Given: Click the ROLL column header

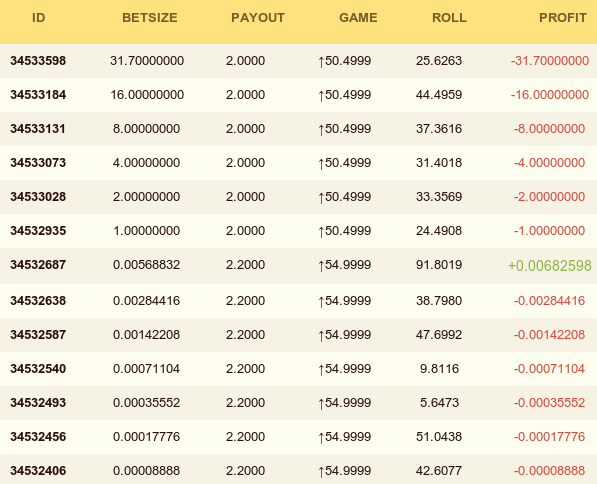Looking at the screenshot, I should 449,18.
